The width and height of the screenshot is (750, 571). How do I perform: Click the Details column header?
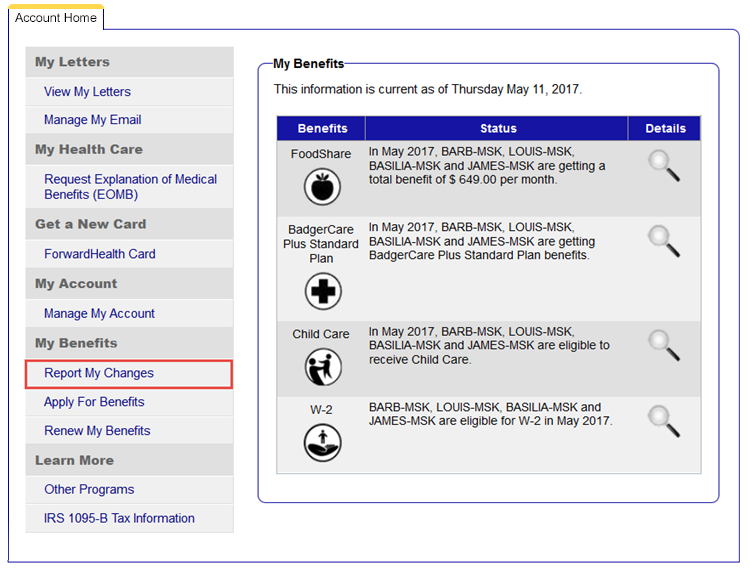coord(665,128)
